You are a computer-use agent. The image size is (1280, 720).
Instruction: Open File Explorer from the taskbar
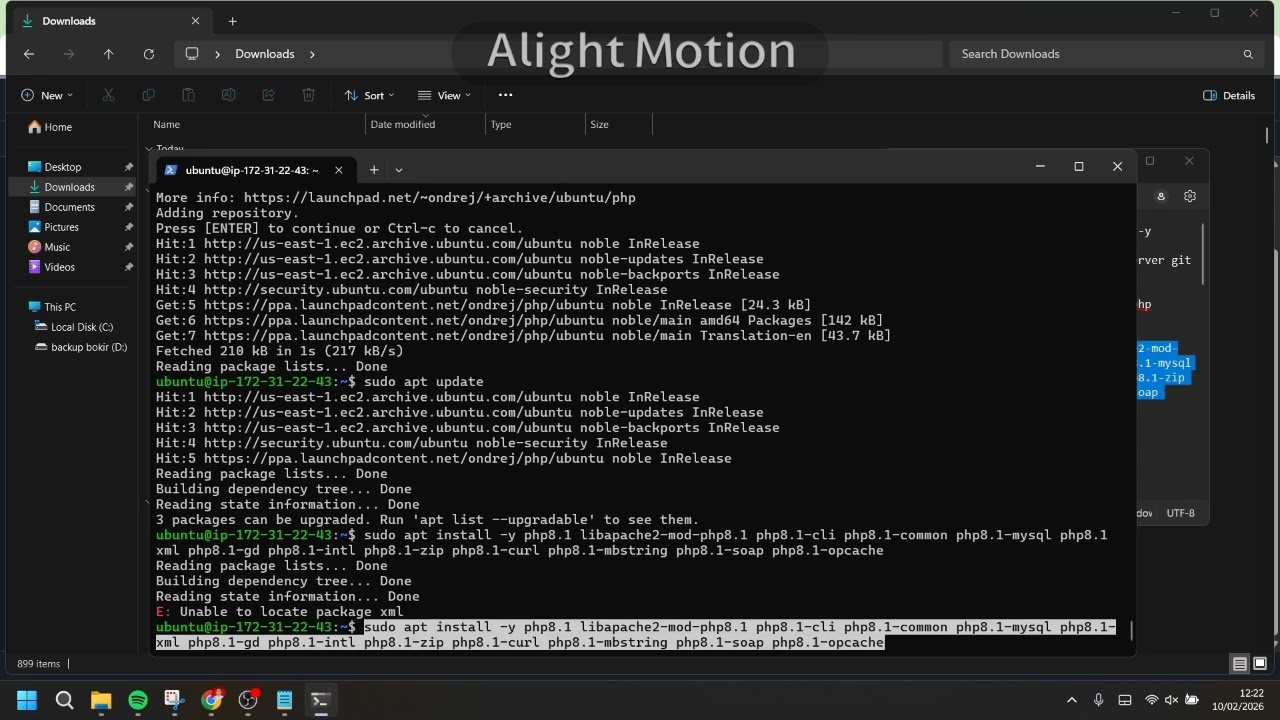[101, 700]
